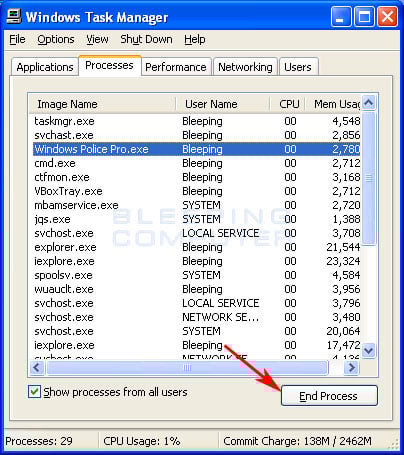404x455 pixels.
Task: Click the vertical scrollbar up arrow
Action: point(369,103)
